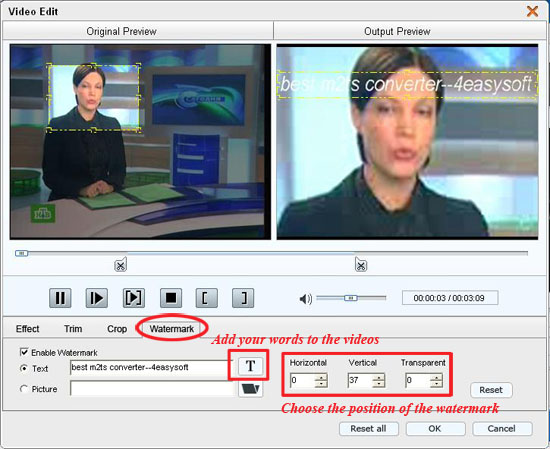This screenshot has width=550, height=449.
Task: Open font settings with the T button
Action: point(250,366)
